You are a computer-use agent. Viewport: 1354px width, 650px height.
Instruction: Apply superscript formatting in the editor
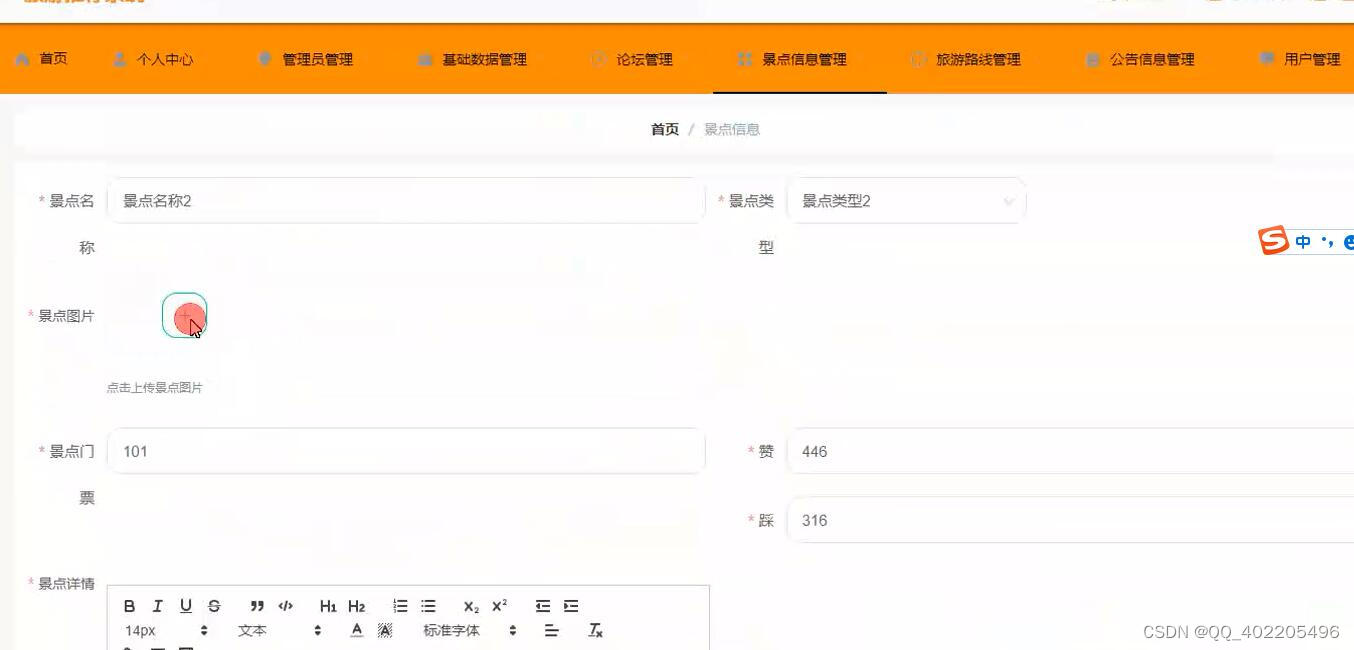point(499,605)
